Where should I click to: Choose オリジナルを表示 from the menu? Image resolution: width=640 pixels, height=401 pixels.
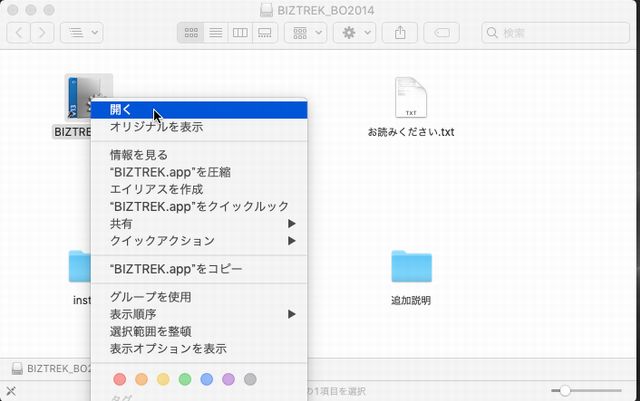(199, 127)
